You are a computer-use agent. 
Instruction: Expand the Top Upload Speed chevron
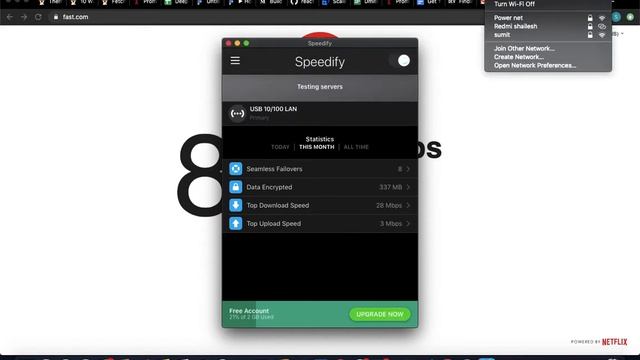[x=408, y=224]
